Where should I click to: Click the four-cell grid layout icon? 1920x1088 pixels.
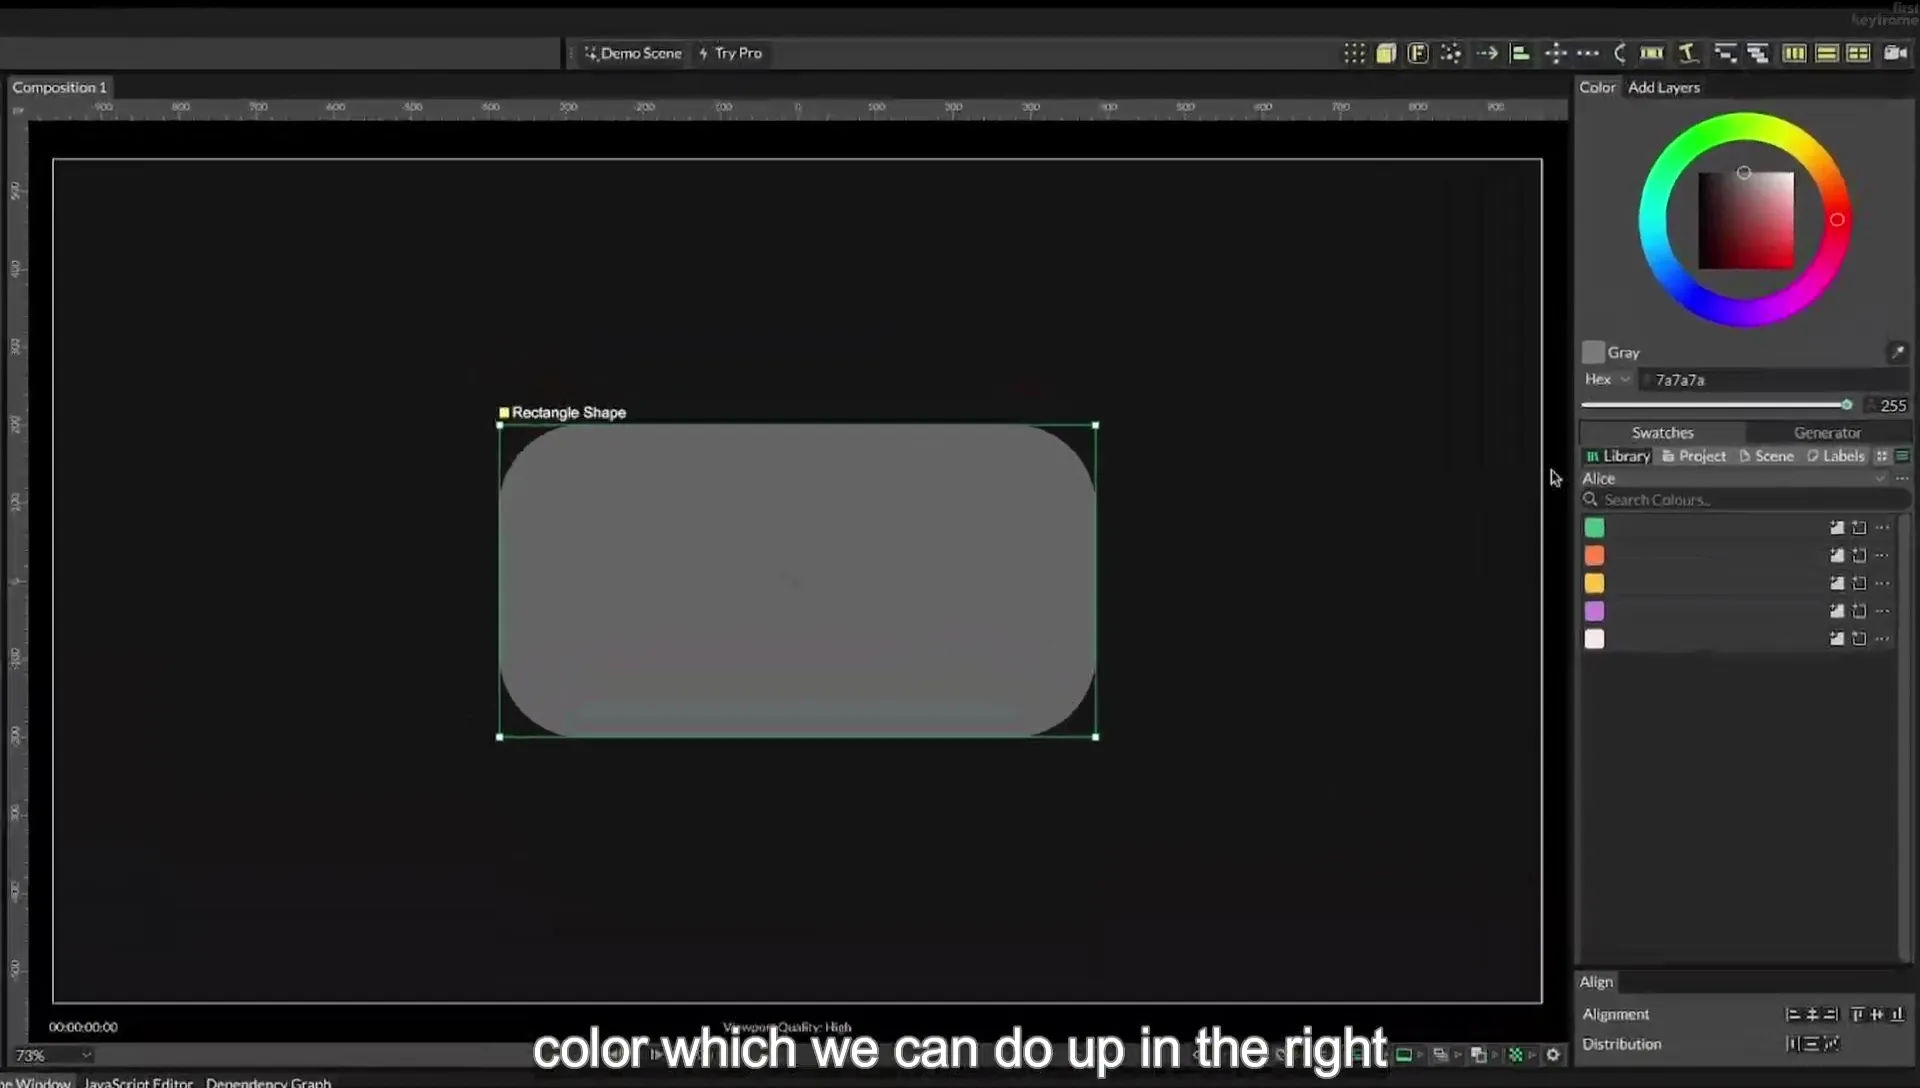click(x=1859, y=53)
